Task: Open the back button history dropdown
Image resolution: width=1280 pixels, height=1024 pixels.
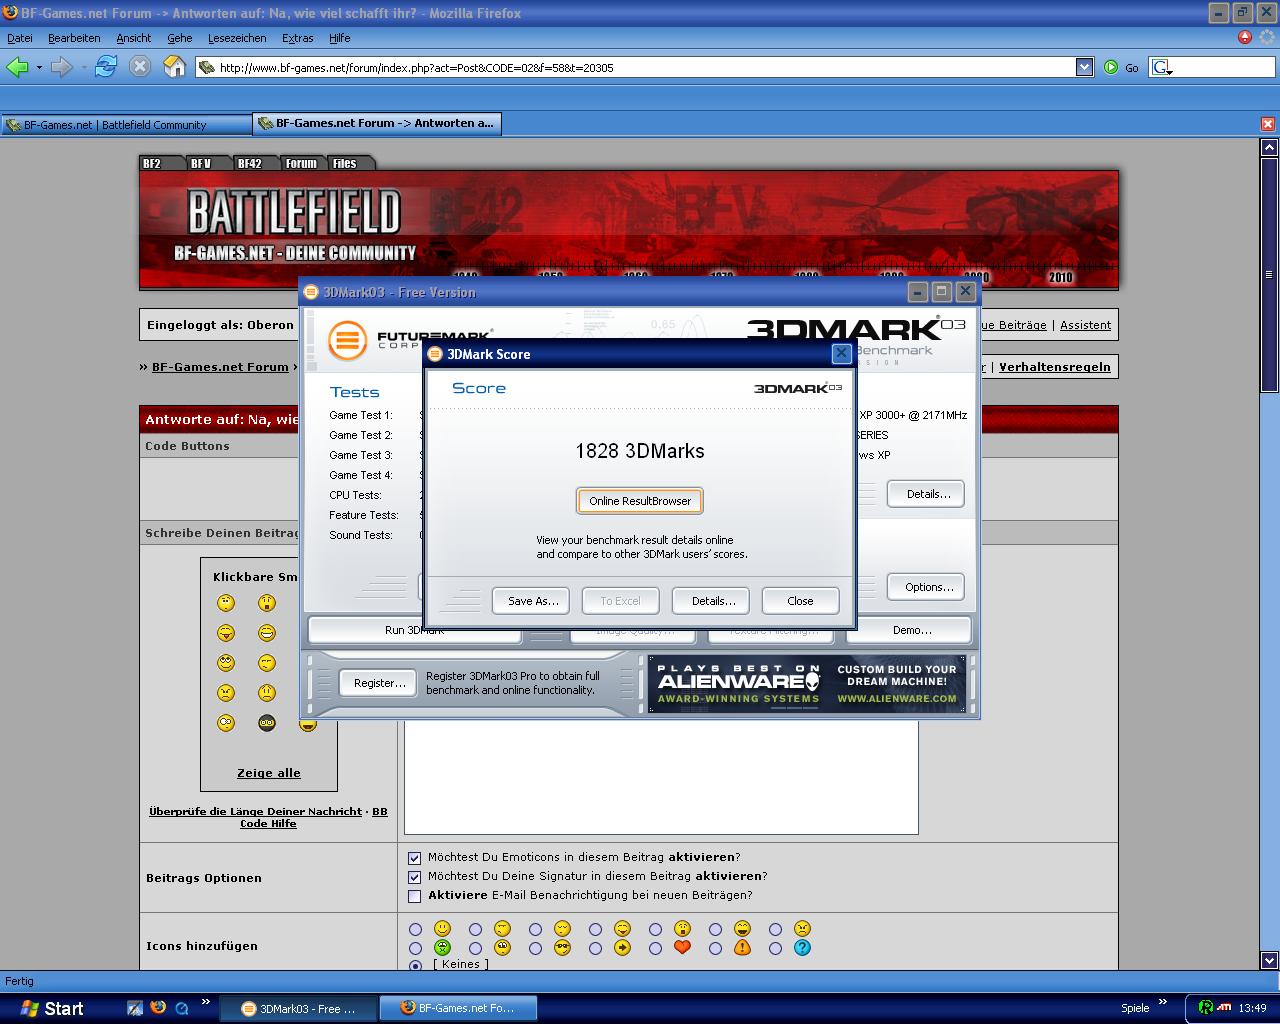Action: pos(39,67)
